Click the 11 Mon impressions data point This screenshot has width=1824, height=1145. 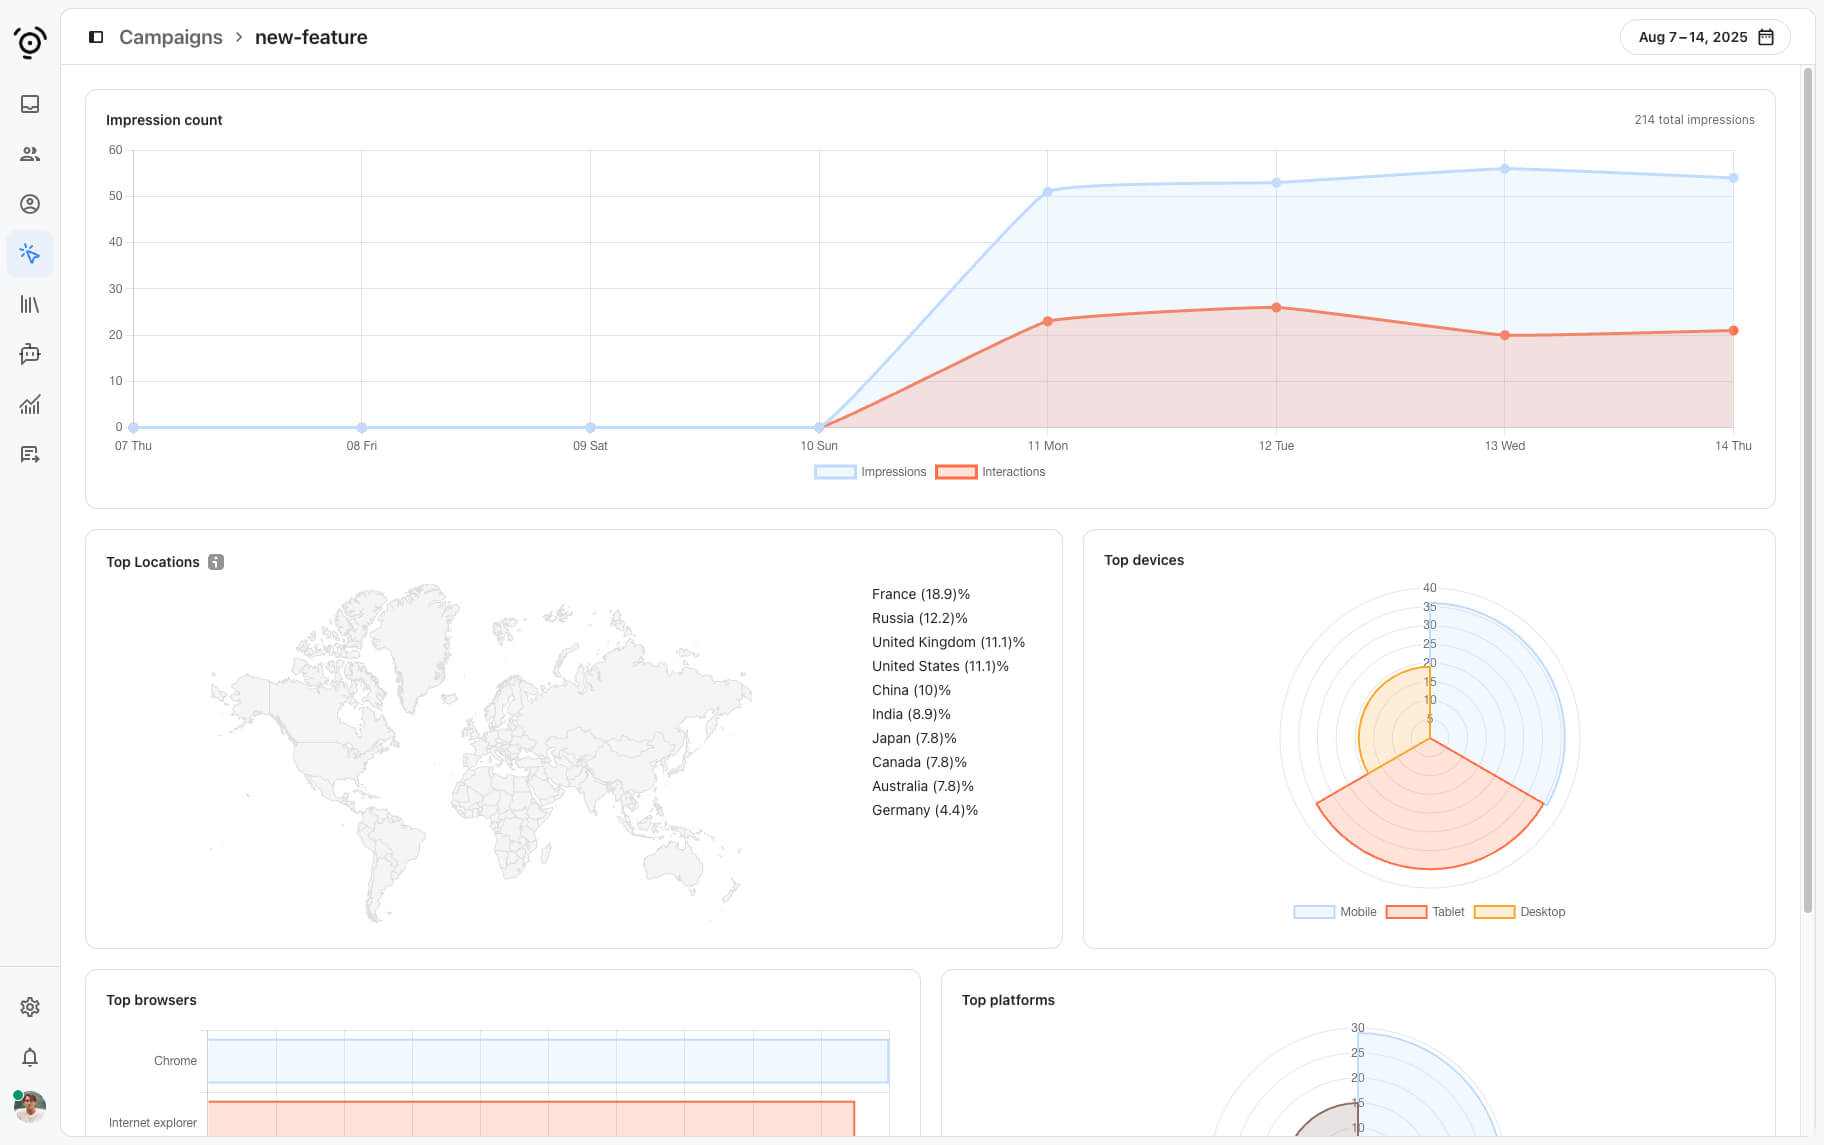click(x=1047, y=191)
